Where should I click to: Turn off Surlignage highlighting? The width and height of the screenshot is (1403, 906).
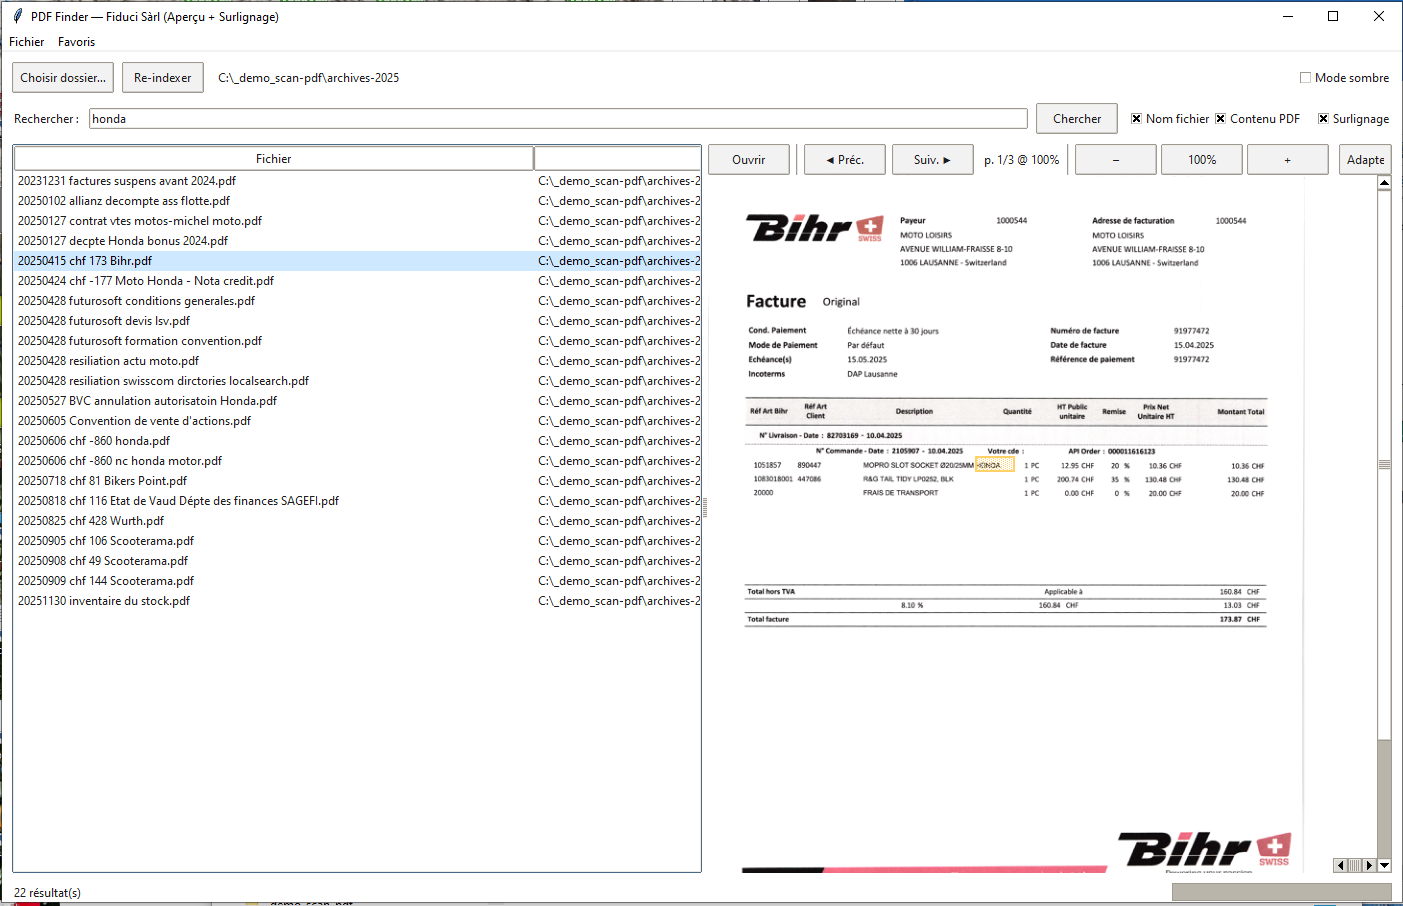pyautogui.click(x=1322, y=118)
